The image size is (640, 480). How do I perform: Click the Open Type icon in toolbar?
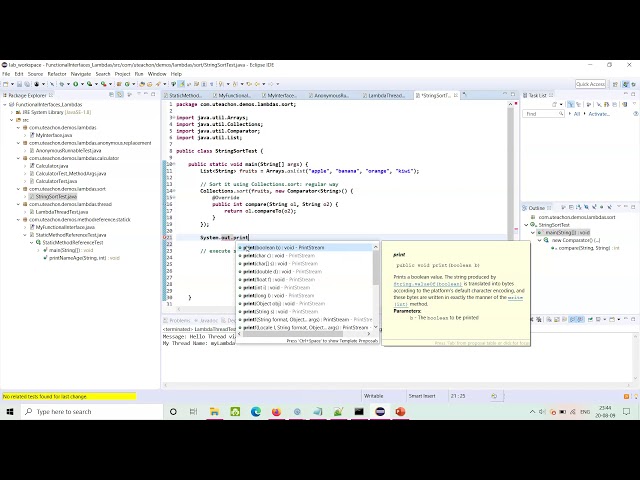(x=142, y=84)
